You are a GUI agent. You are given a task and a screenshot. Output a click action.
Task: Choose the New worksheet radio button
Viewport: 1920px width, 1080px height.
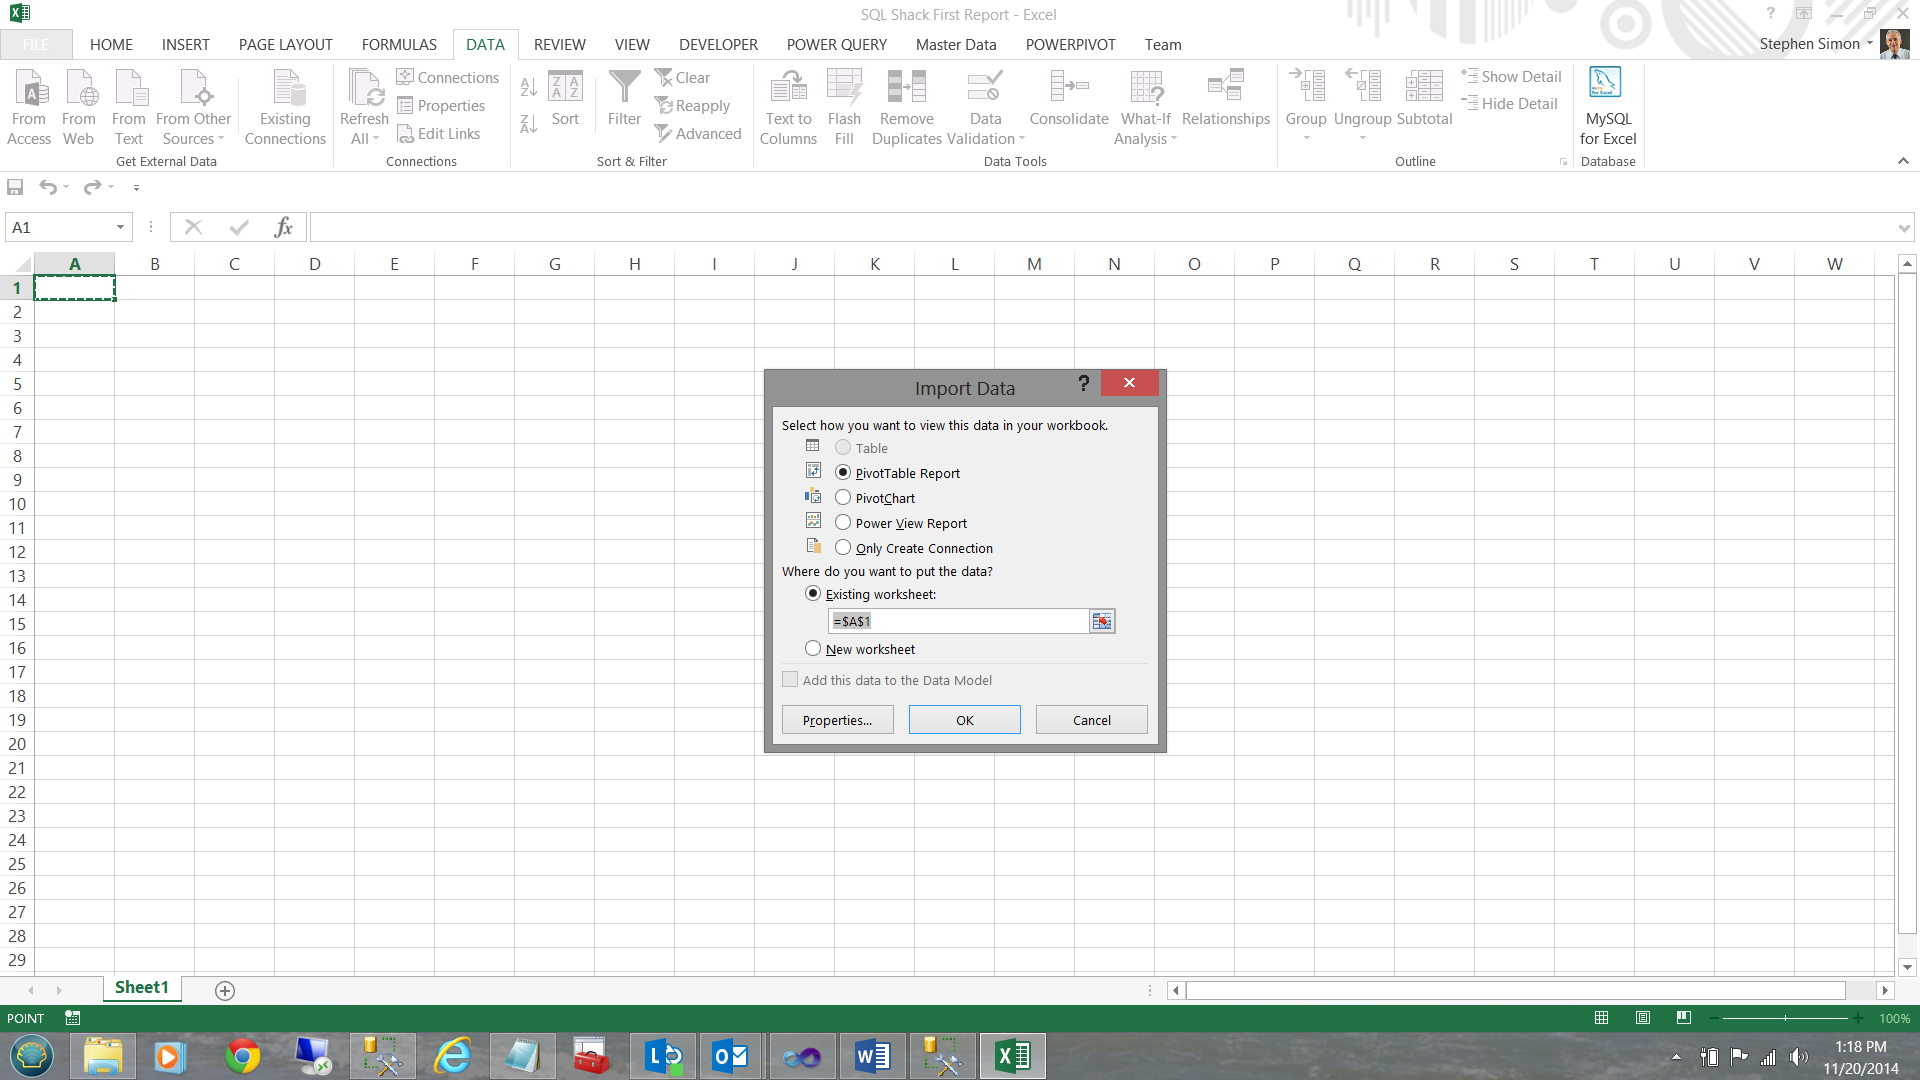pyautogui.click(x=813, y=649)
